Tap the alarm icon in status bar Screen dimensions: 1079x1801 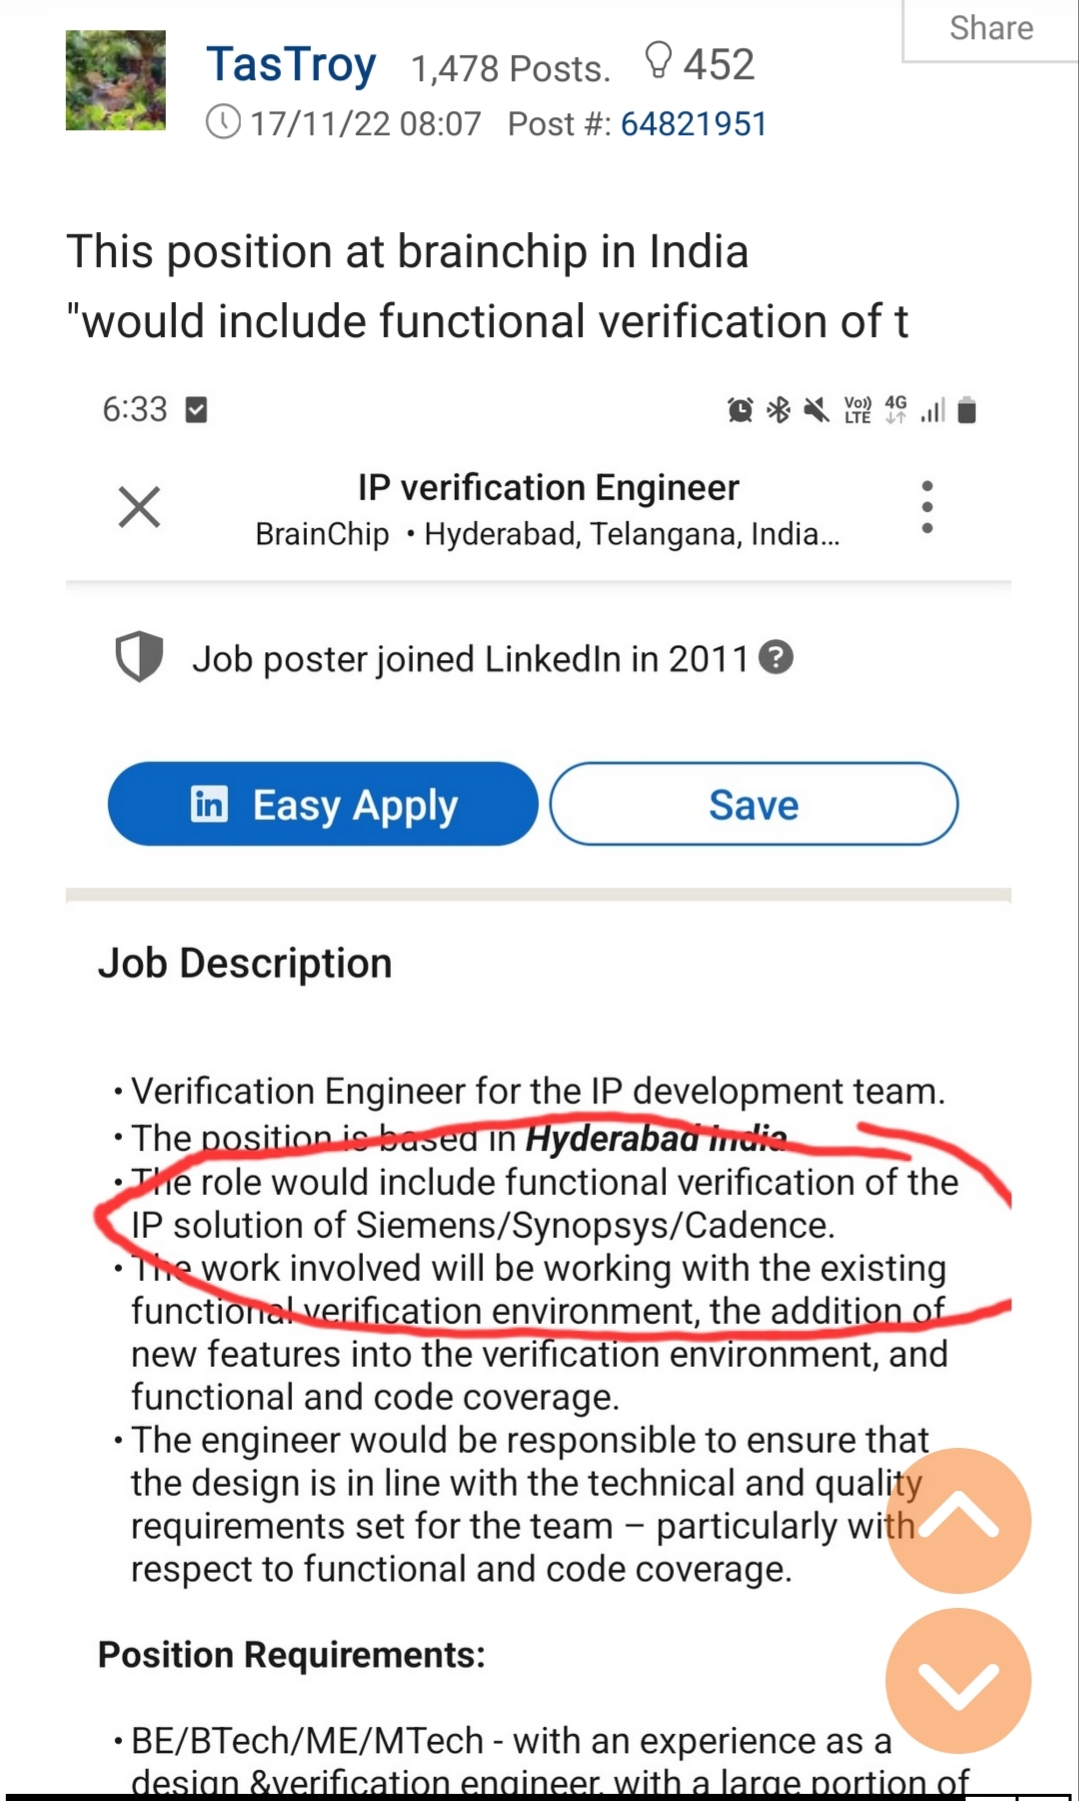coord(740,410)
